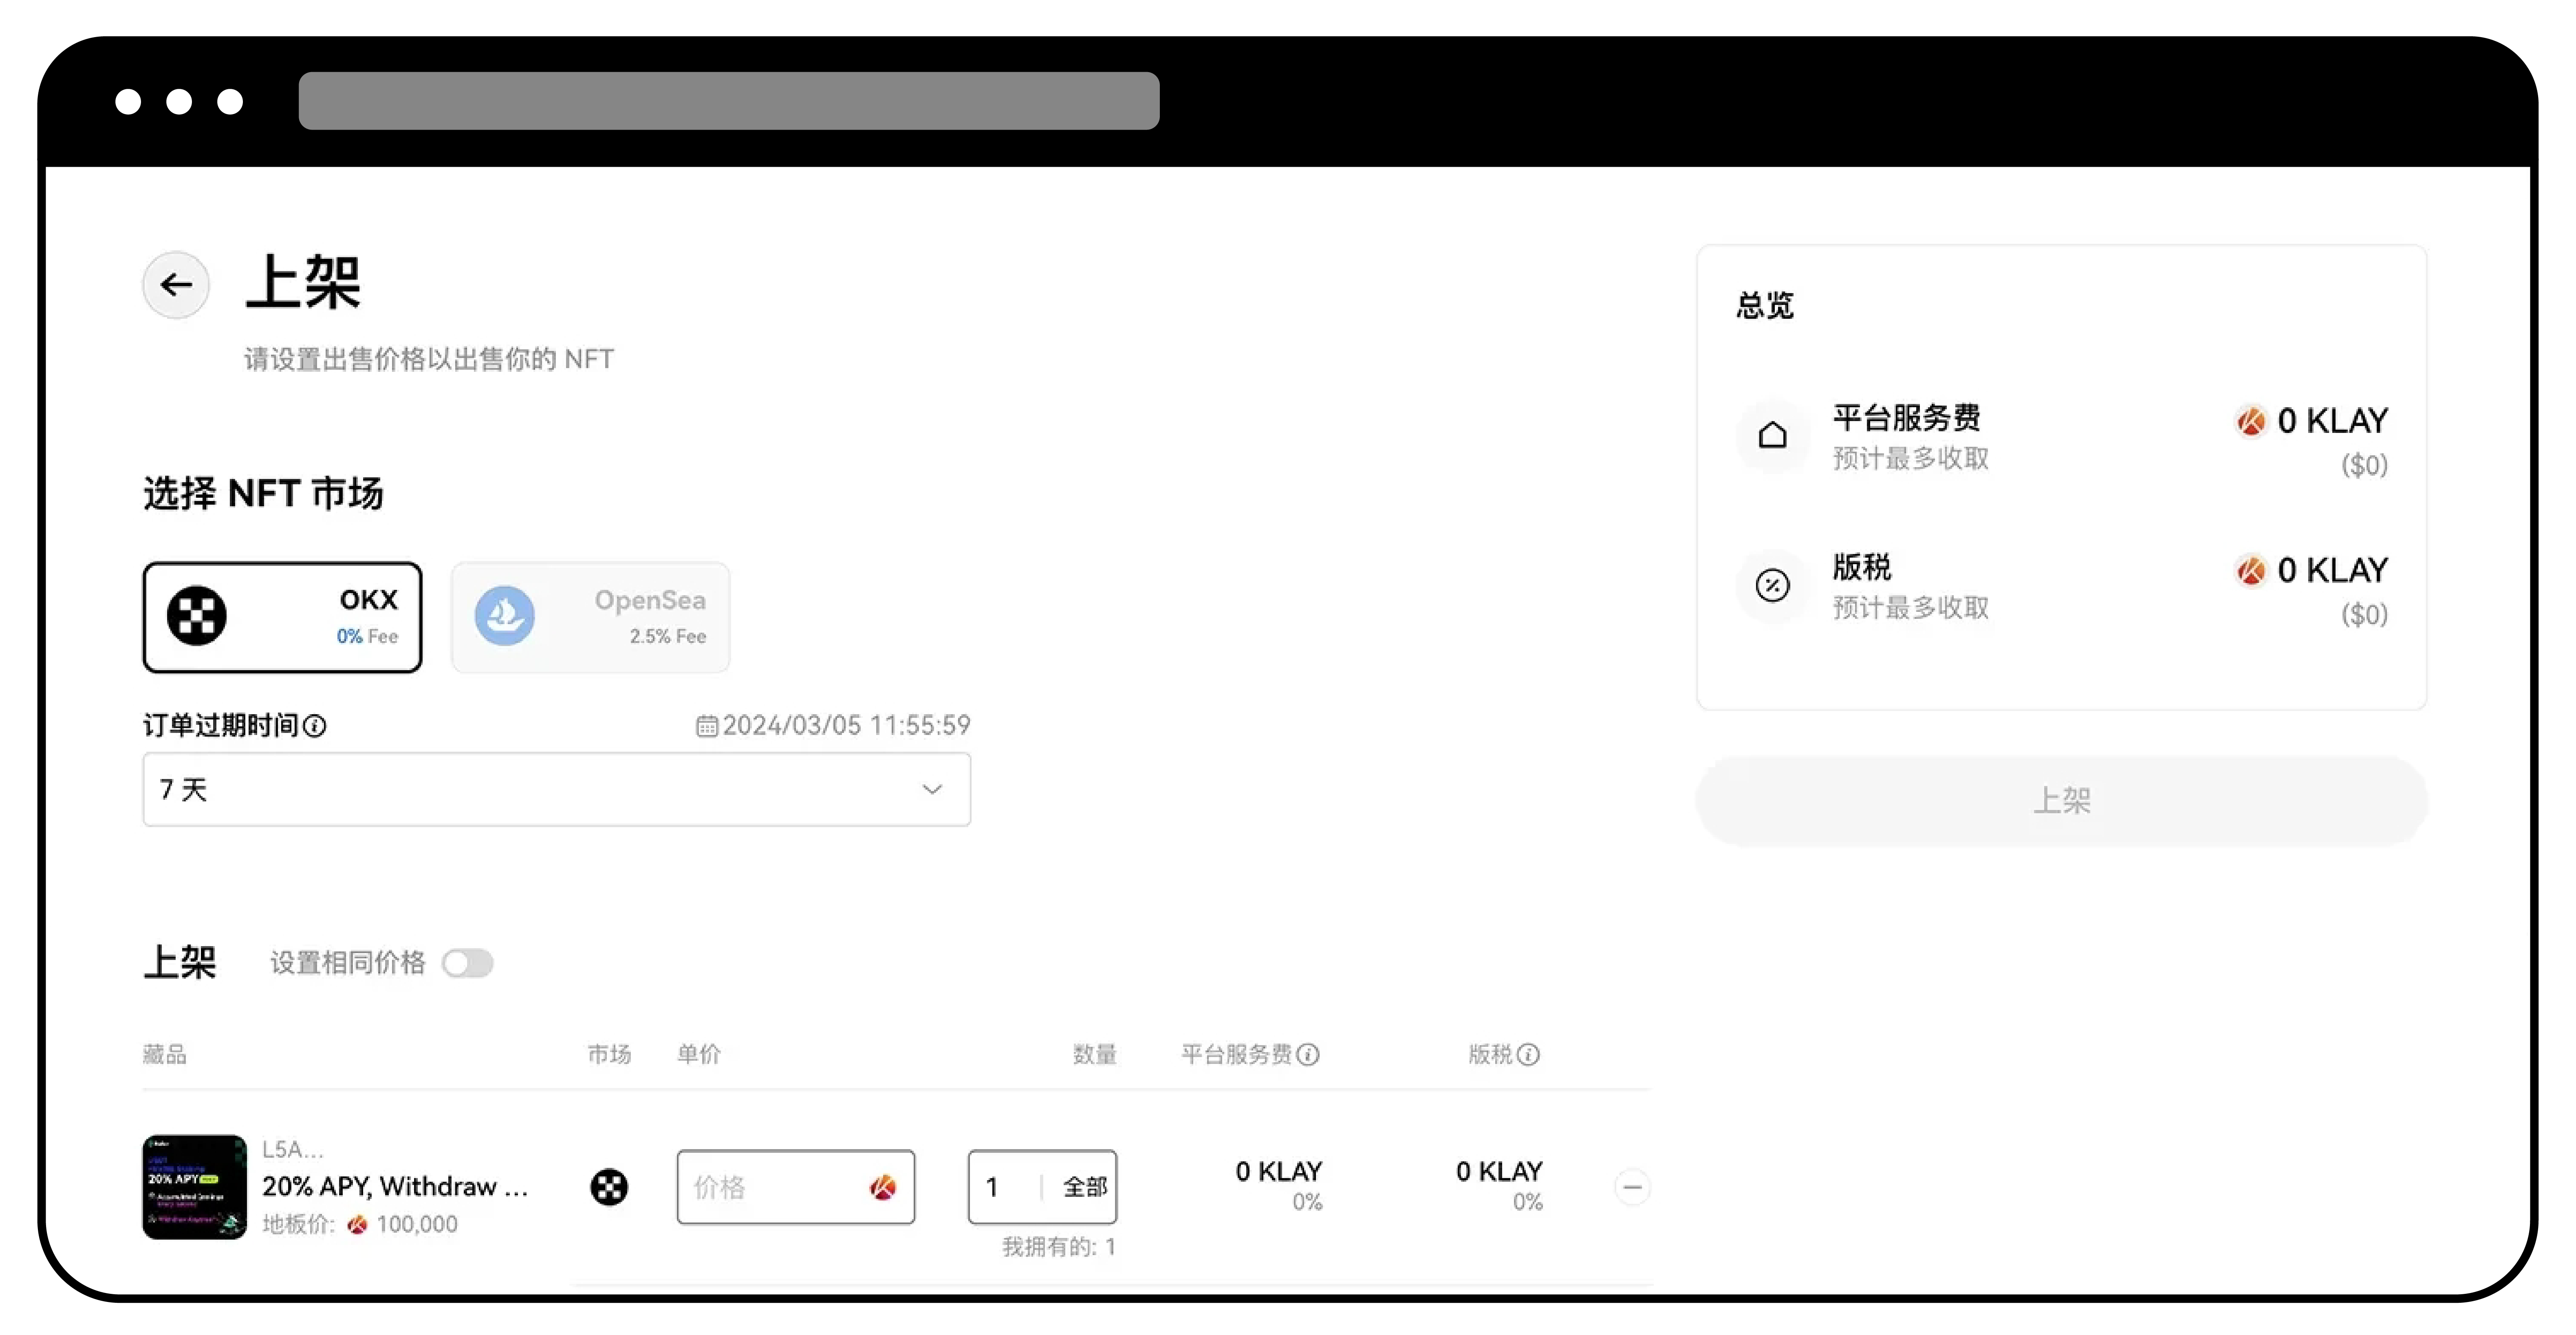The image size is (2576, 1335).
Task: Click the L5A NFT thumbnail
Action: 194,1187
